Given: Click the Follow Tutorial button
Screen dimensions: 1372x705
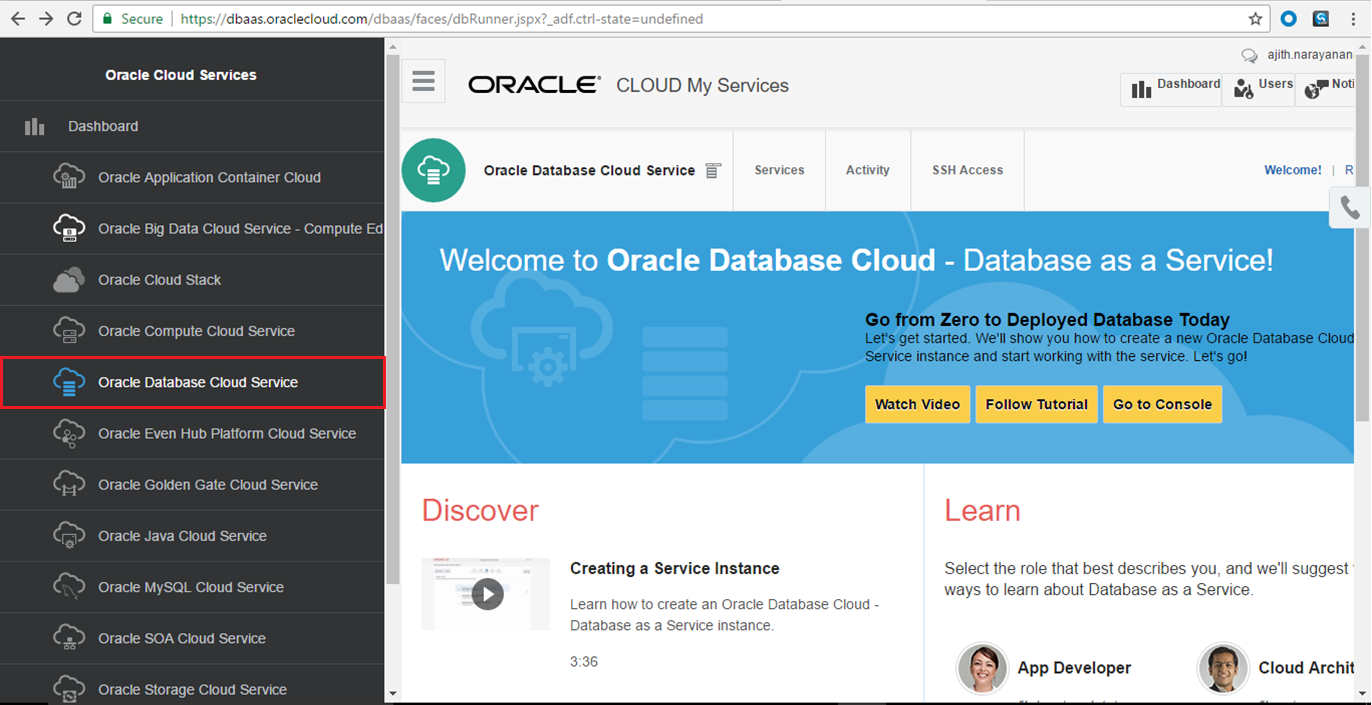Looking at the screenshot, I should point(1036,404).
